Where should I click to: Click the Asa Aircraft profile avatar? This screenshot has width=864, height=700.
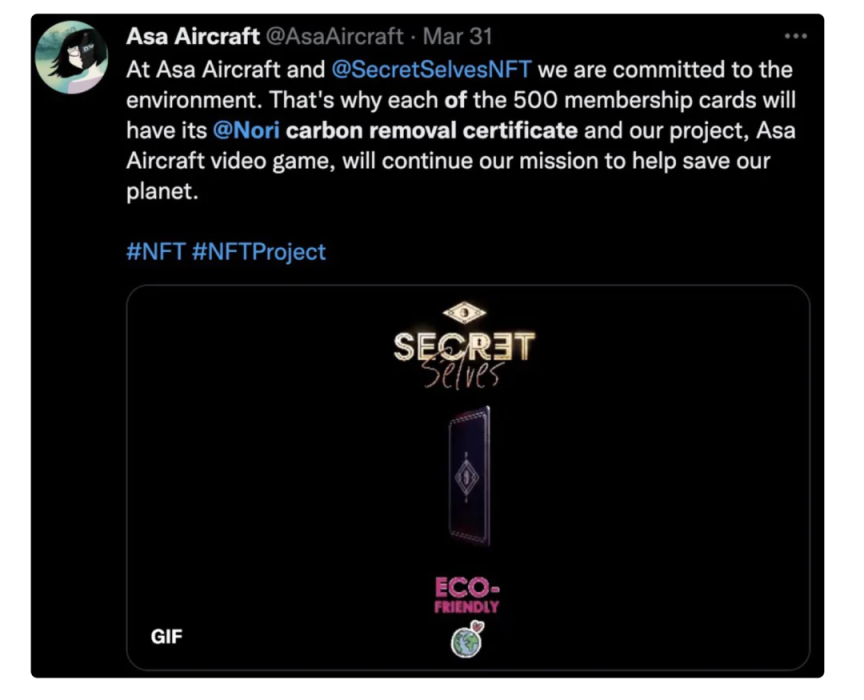click(x=72, y=57)
